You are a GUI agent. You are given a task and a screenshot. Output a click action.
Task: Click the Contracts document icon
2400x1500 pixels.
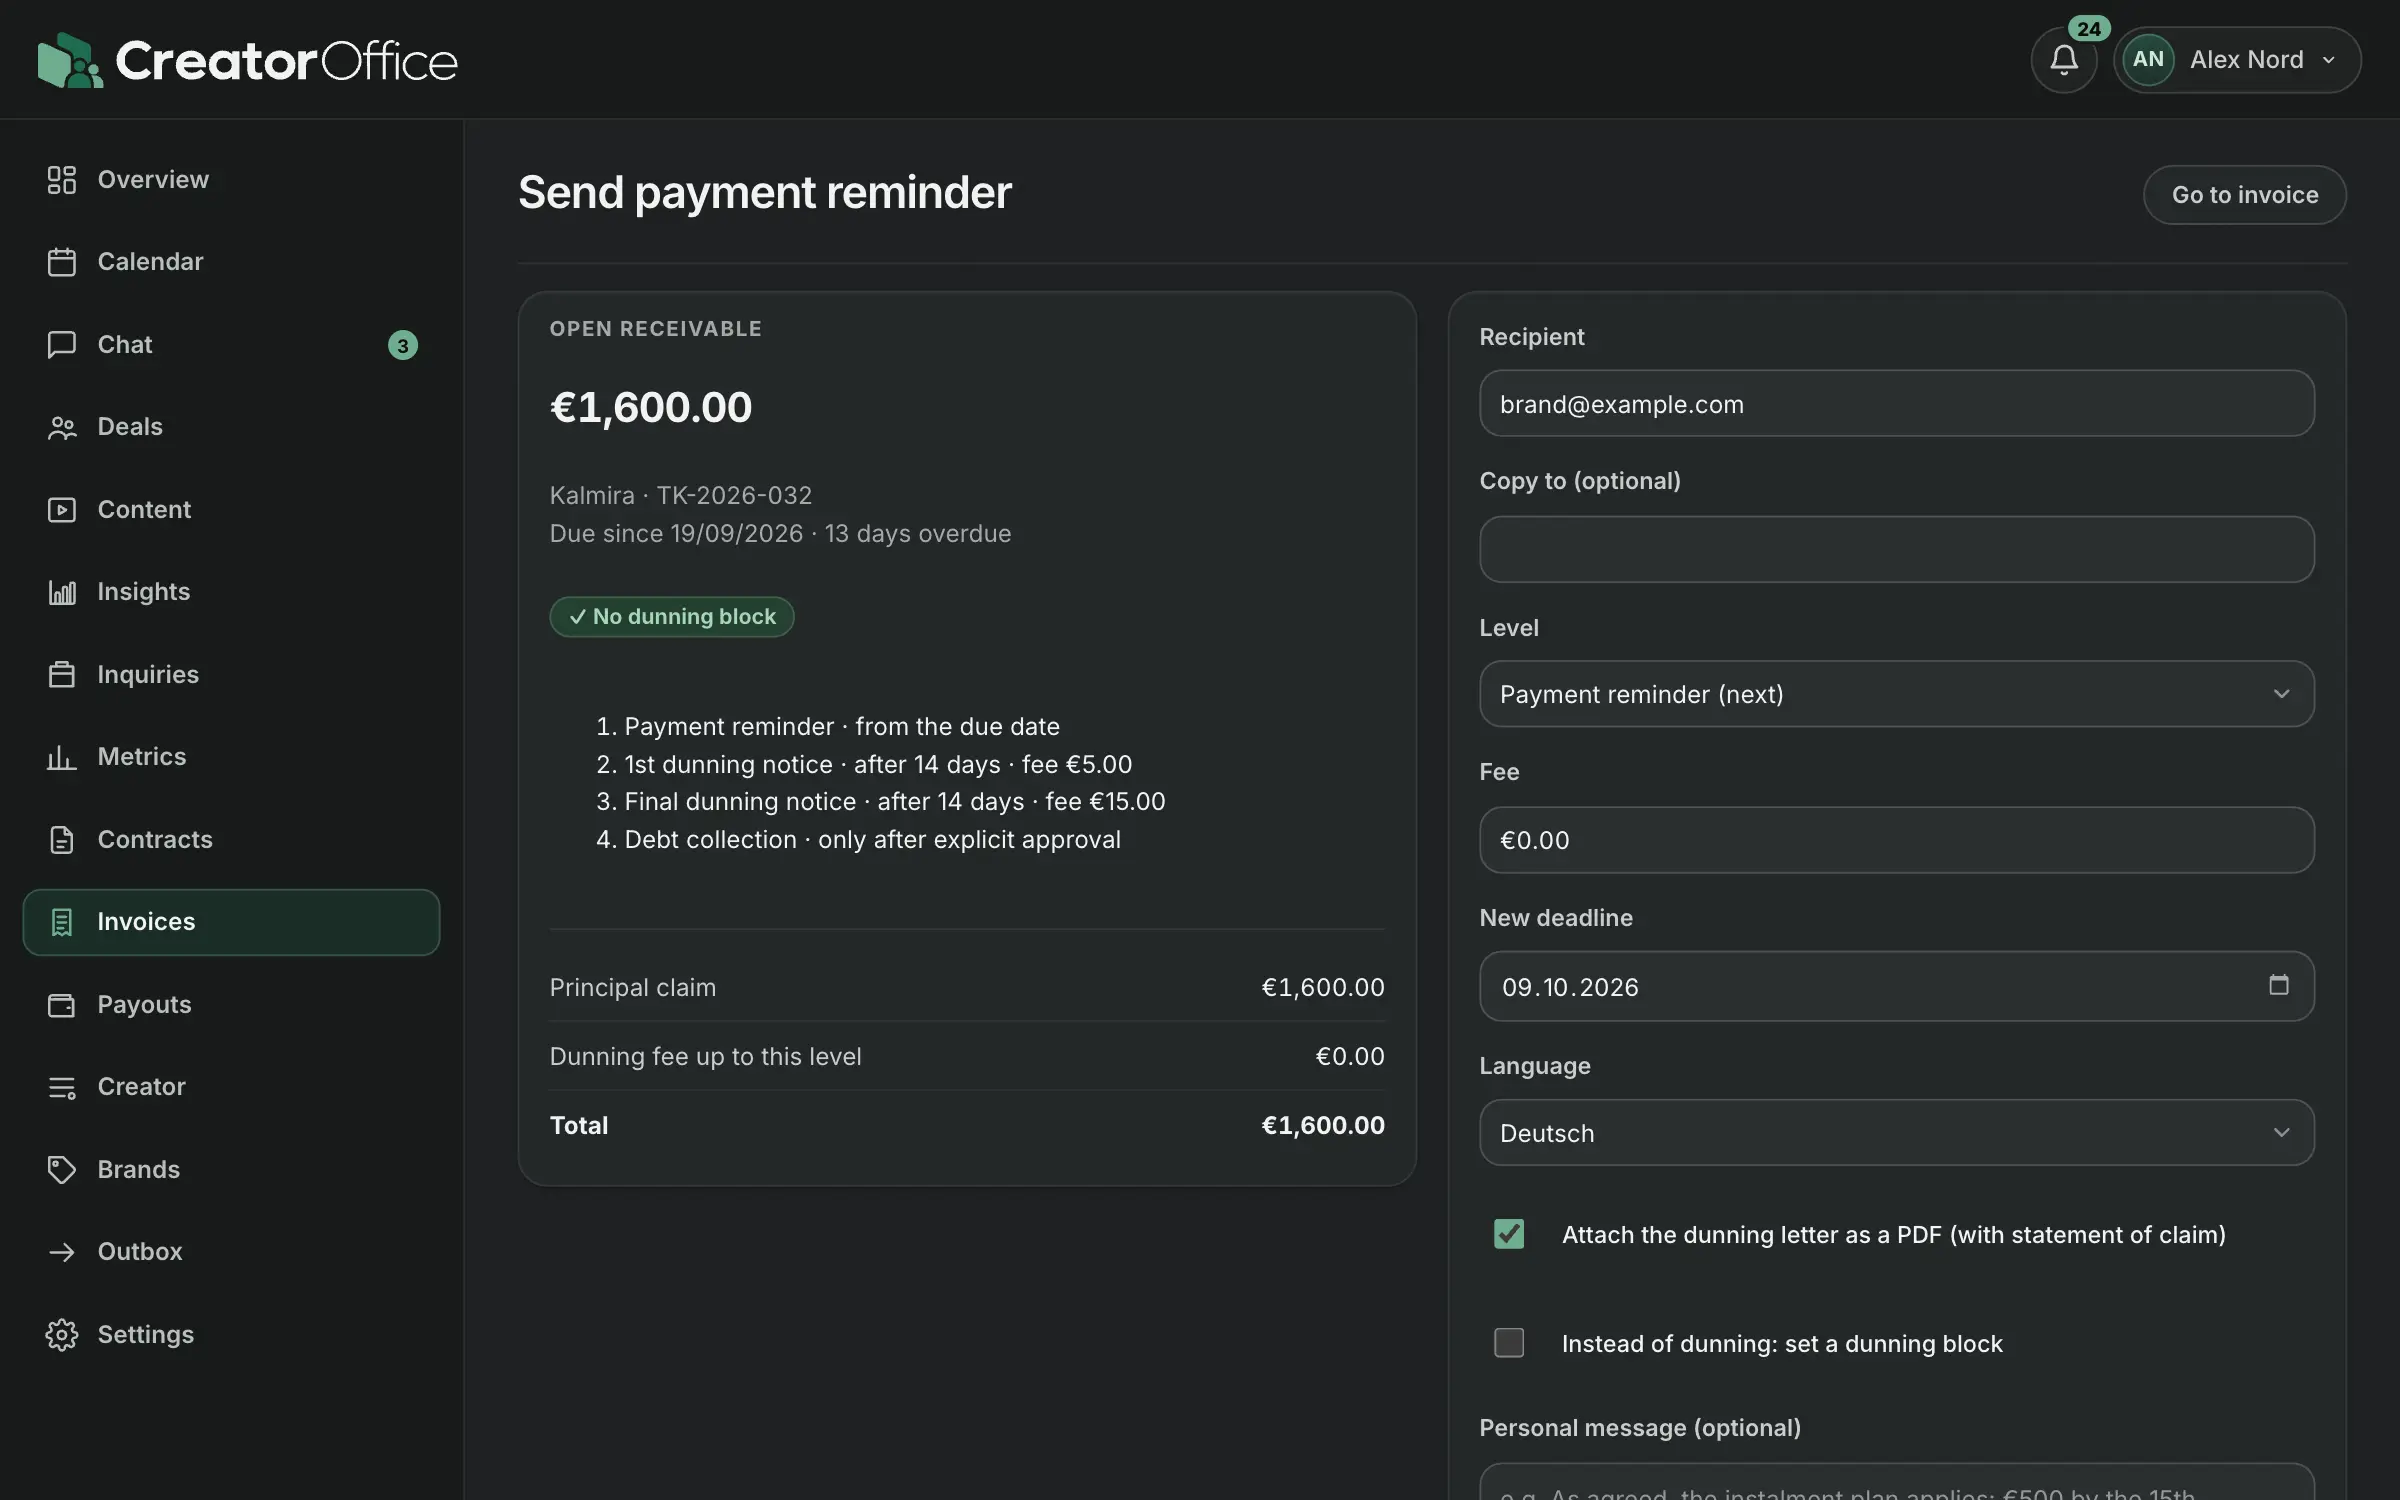[62, 840]
